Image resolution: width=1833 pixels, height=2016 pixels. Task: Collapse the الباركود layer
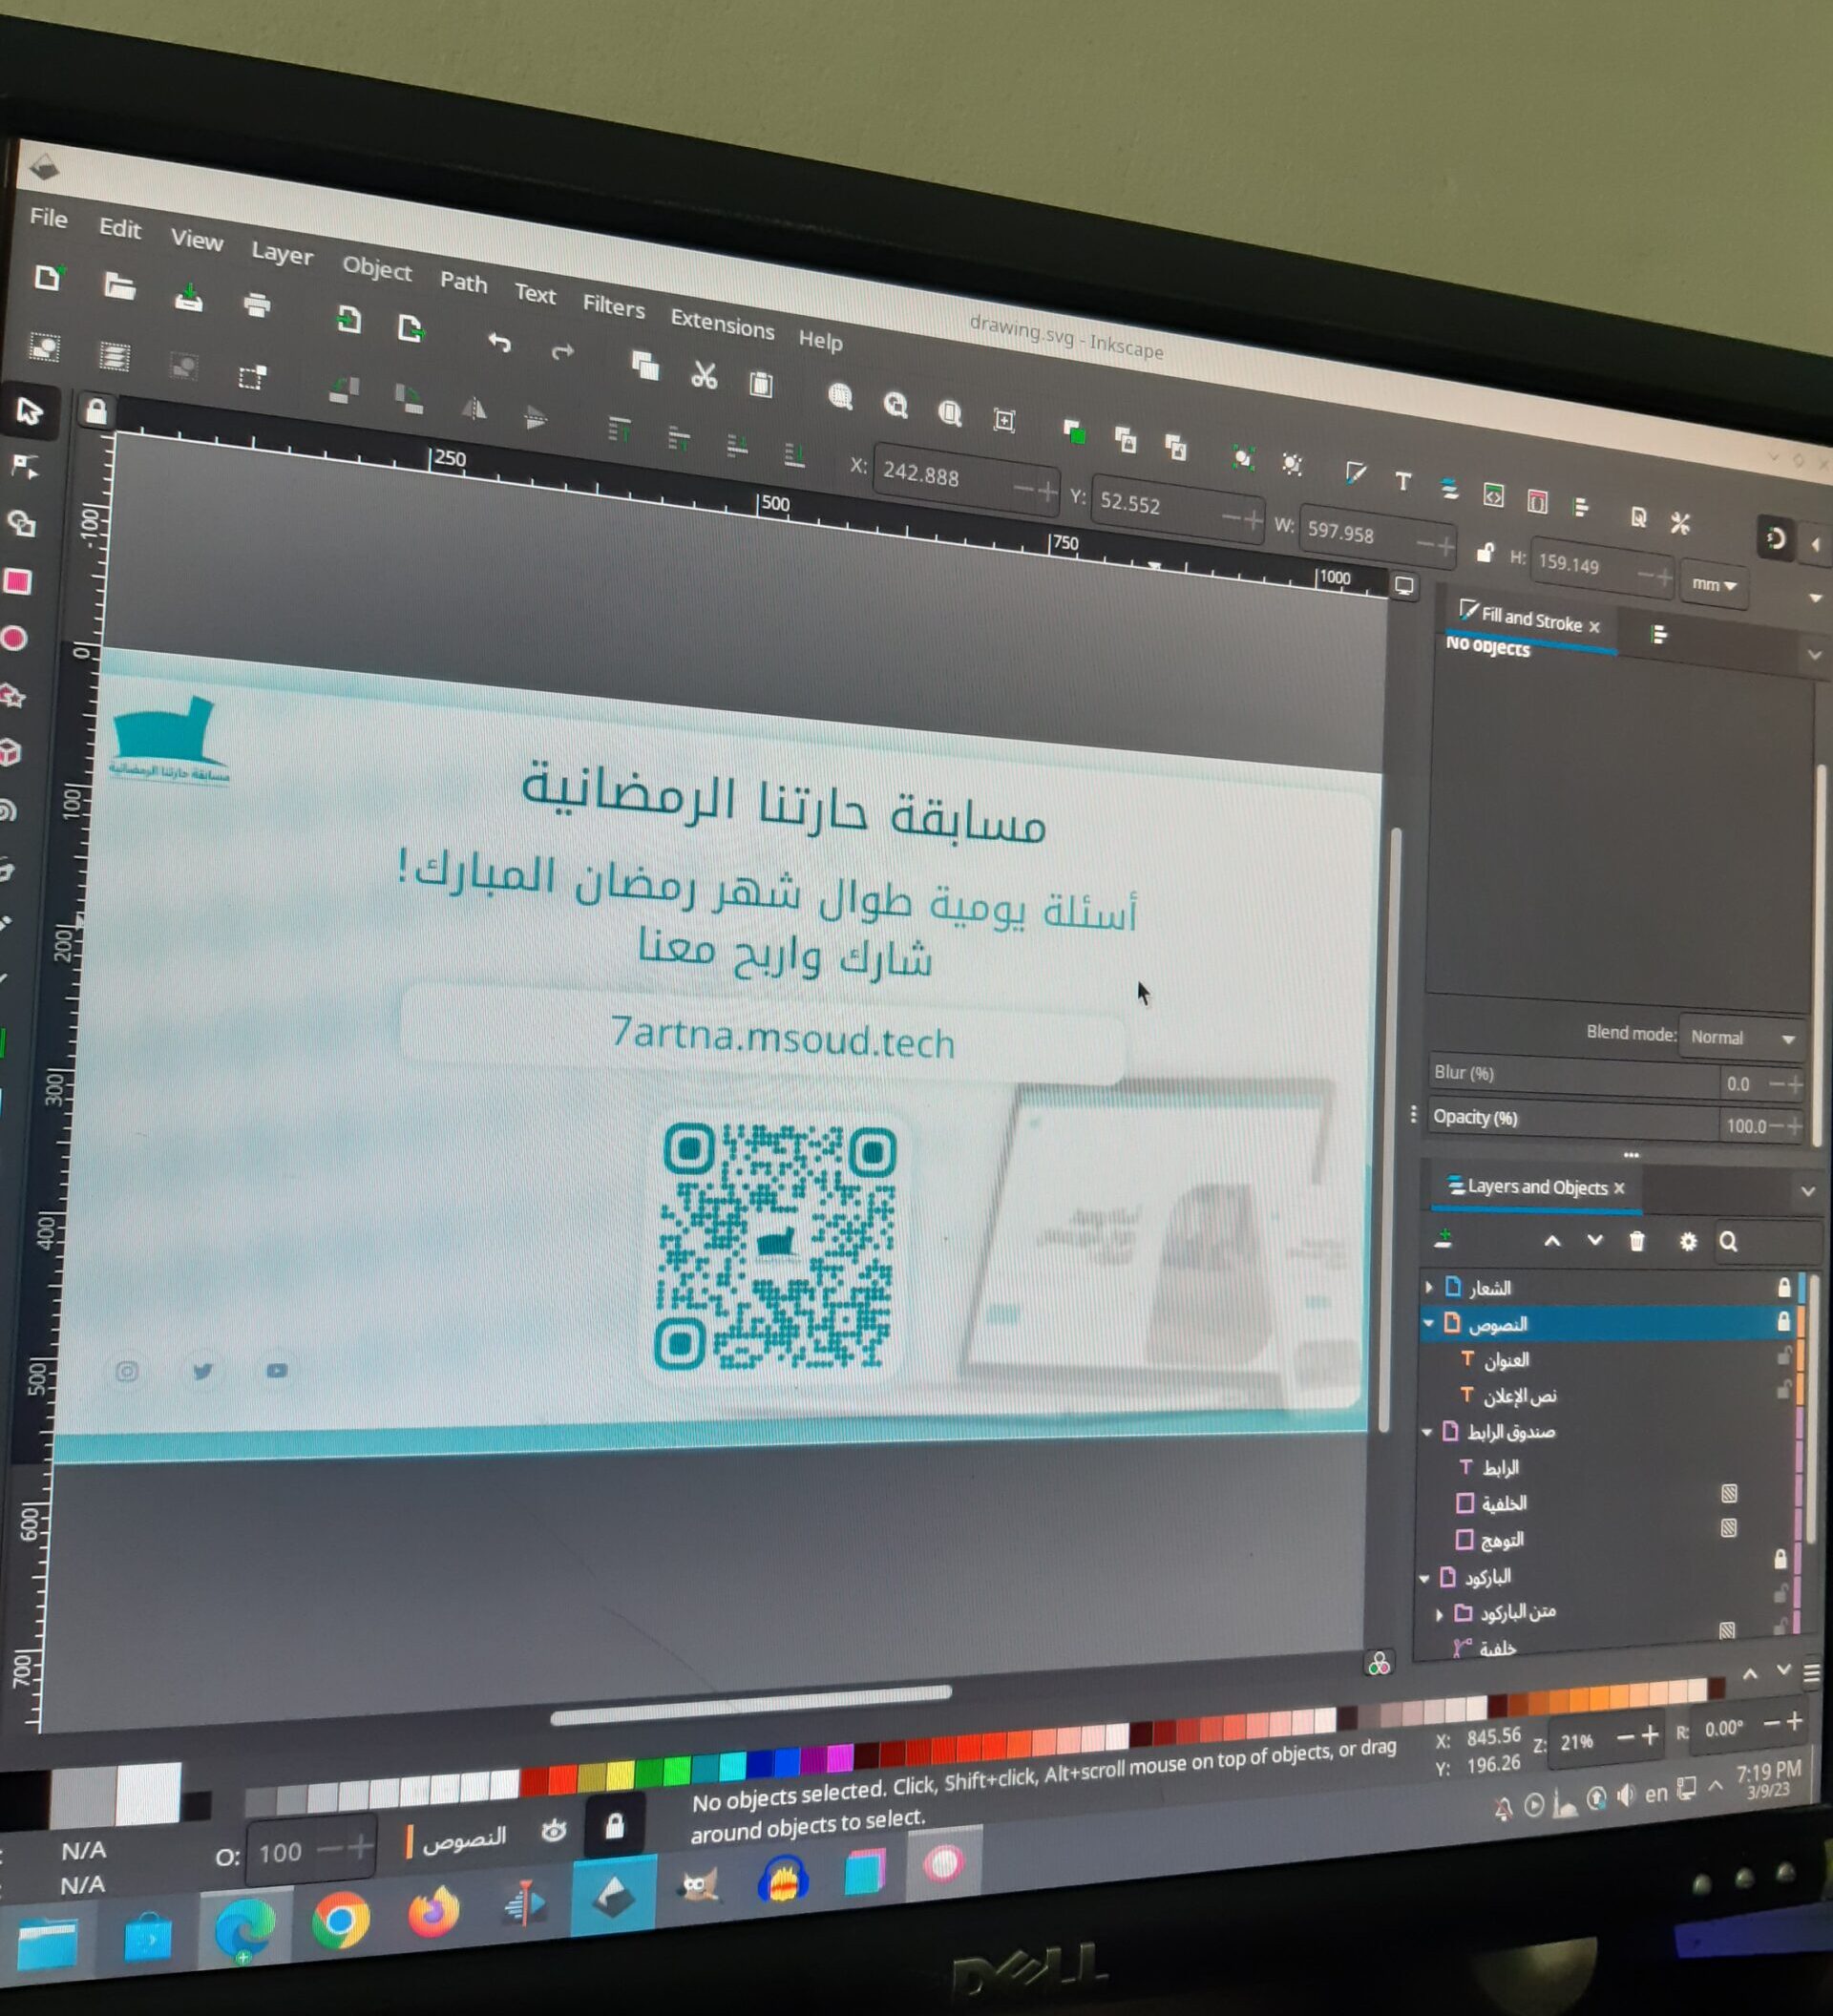[1425, 1578]
